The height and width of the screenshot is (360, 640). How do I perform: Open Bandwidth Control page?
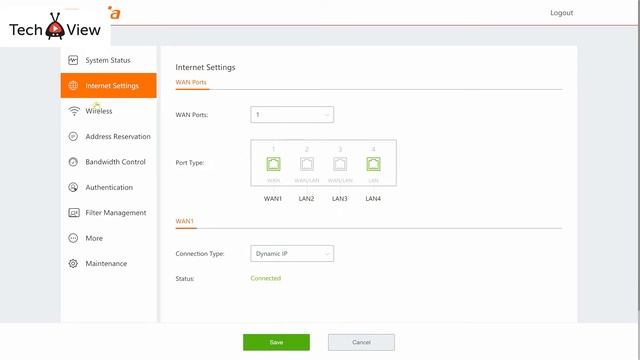coord(109,162)
